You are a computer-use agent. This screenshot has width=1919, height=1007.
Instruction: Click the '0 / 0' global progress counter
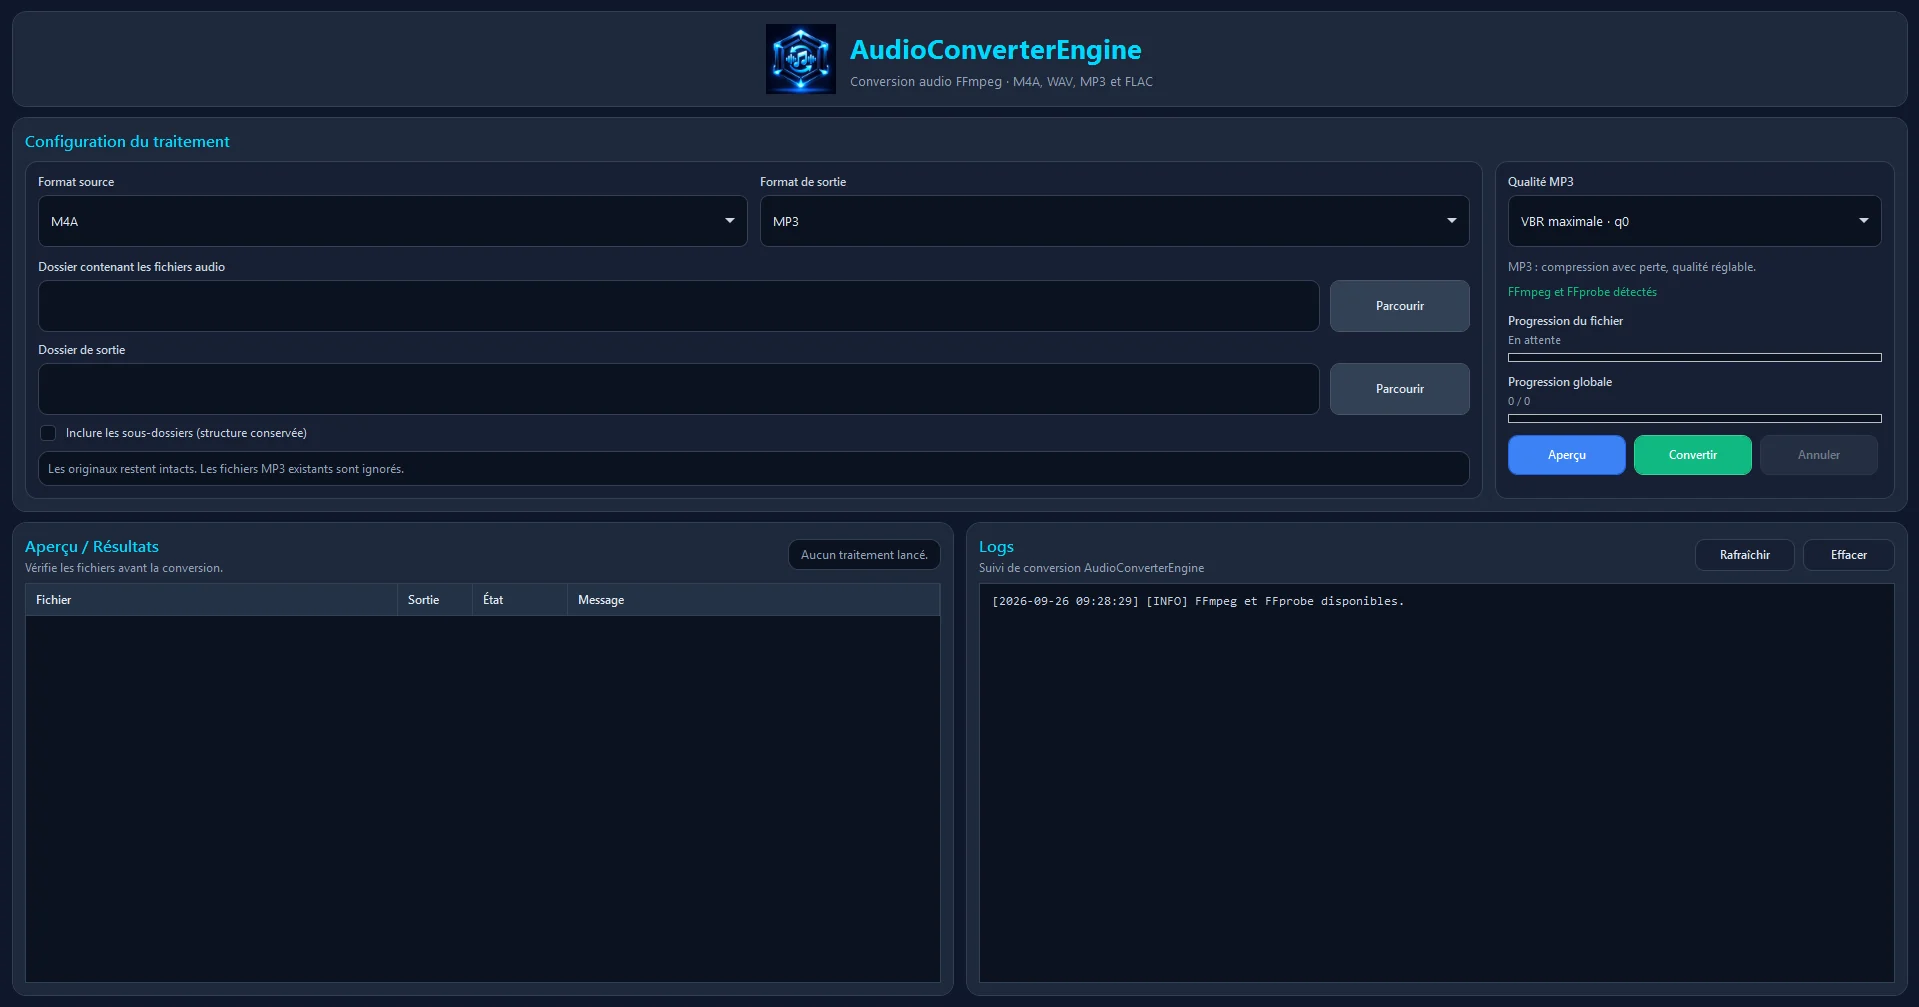click(x=1519, y=401)
